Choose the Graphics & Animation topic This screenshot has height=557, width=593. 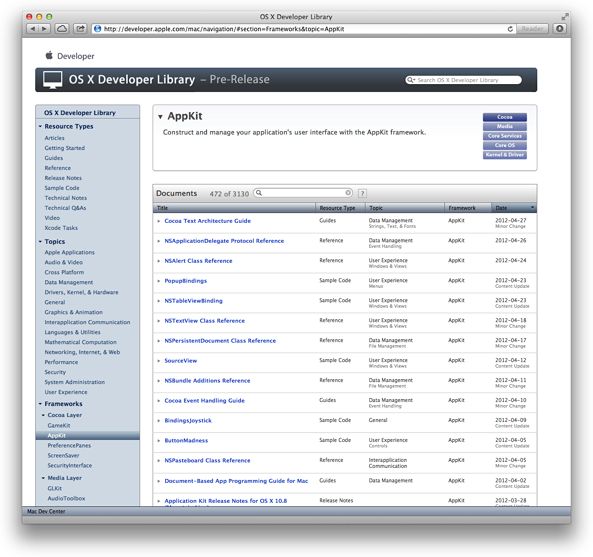tap(73, 312)
